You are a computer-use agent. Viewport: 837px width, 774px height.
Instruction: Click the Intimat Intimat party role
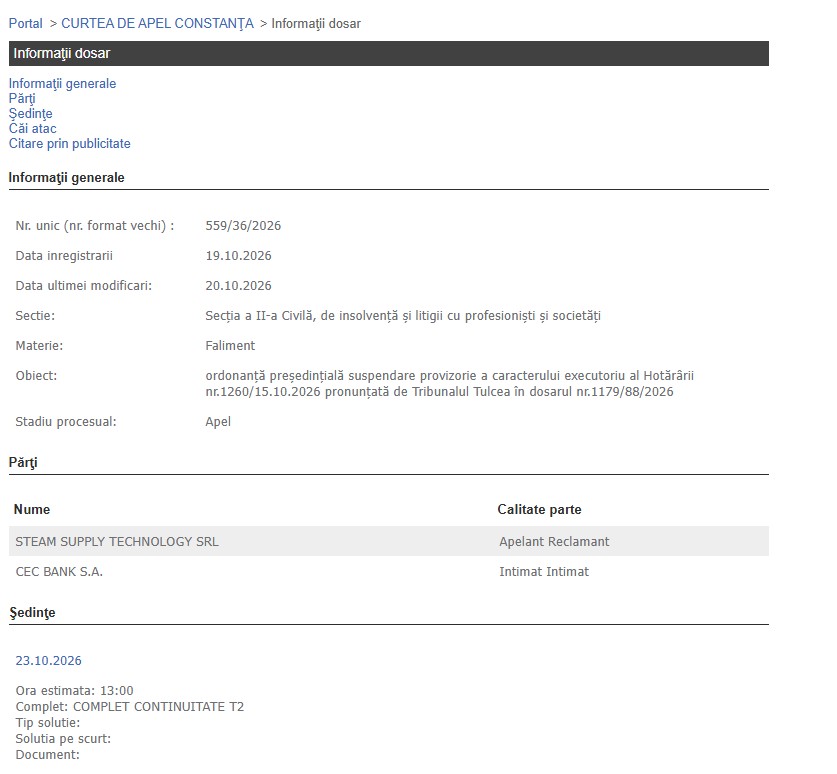click(x=544, y=571)
